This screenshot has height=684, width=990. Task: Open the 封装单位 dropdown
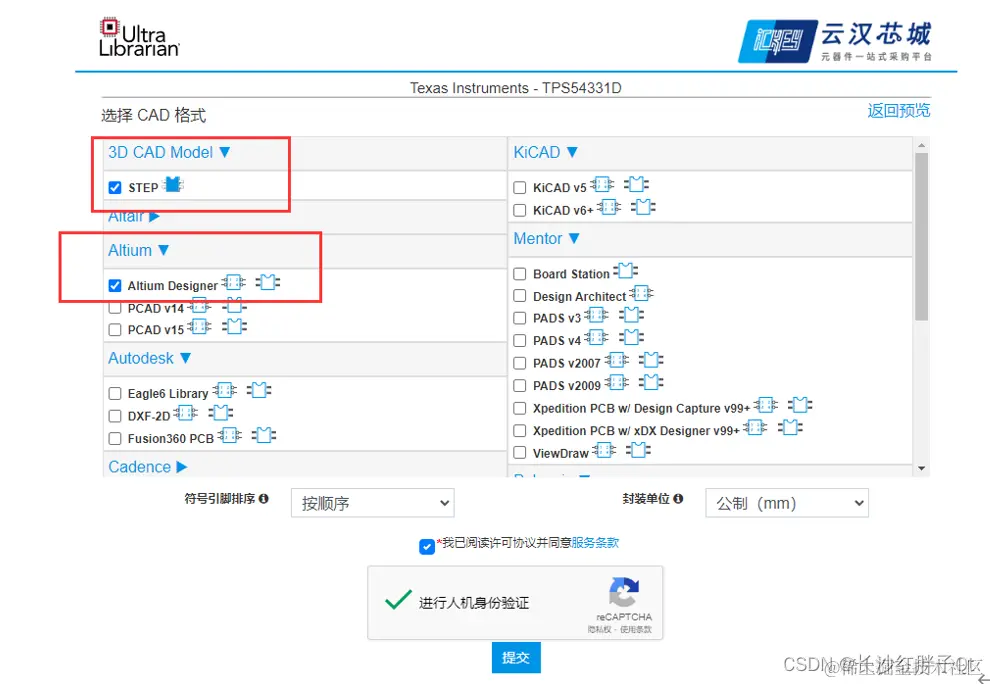pyautogui.click(x=787, y=503)
